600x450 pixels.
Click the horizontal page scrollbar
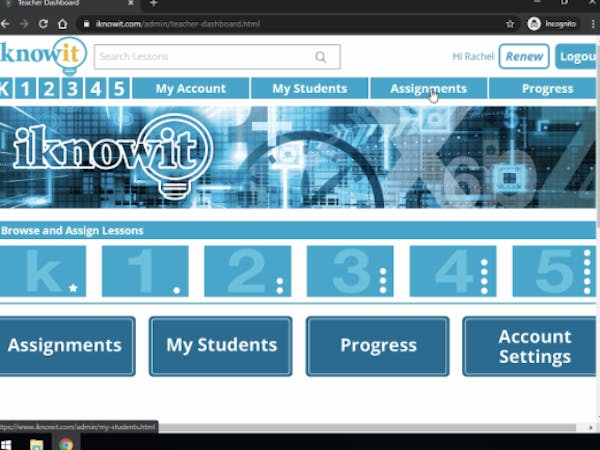367,427
